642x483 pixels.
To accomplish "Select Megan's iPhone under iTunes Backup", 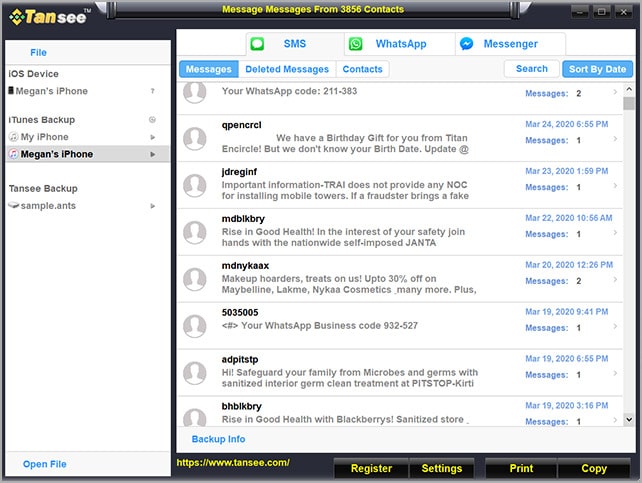I will (x=57, y=154).
